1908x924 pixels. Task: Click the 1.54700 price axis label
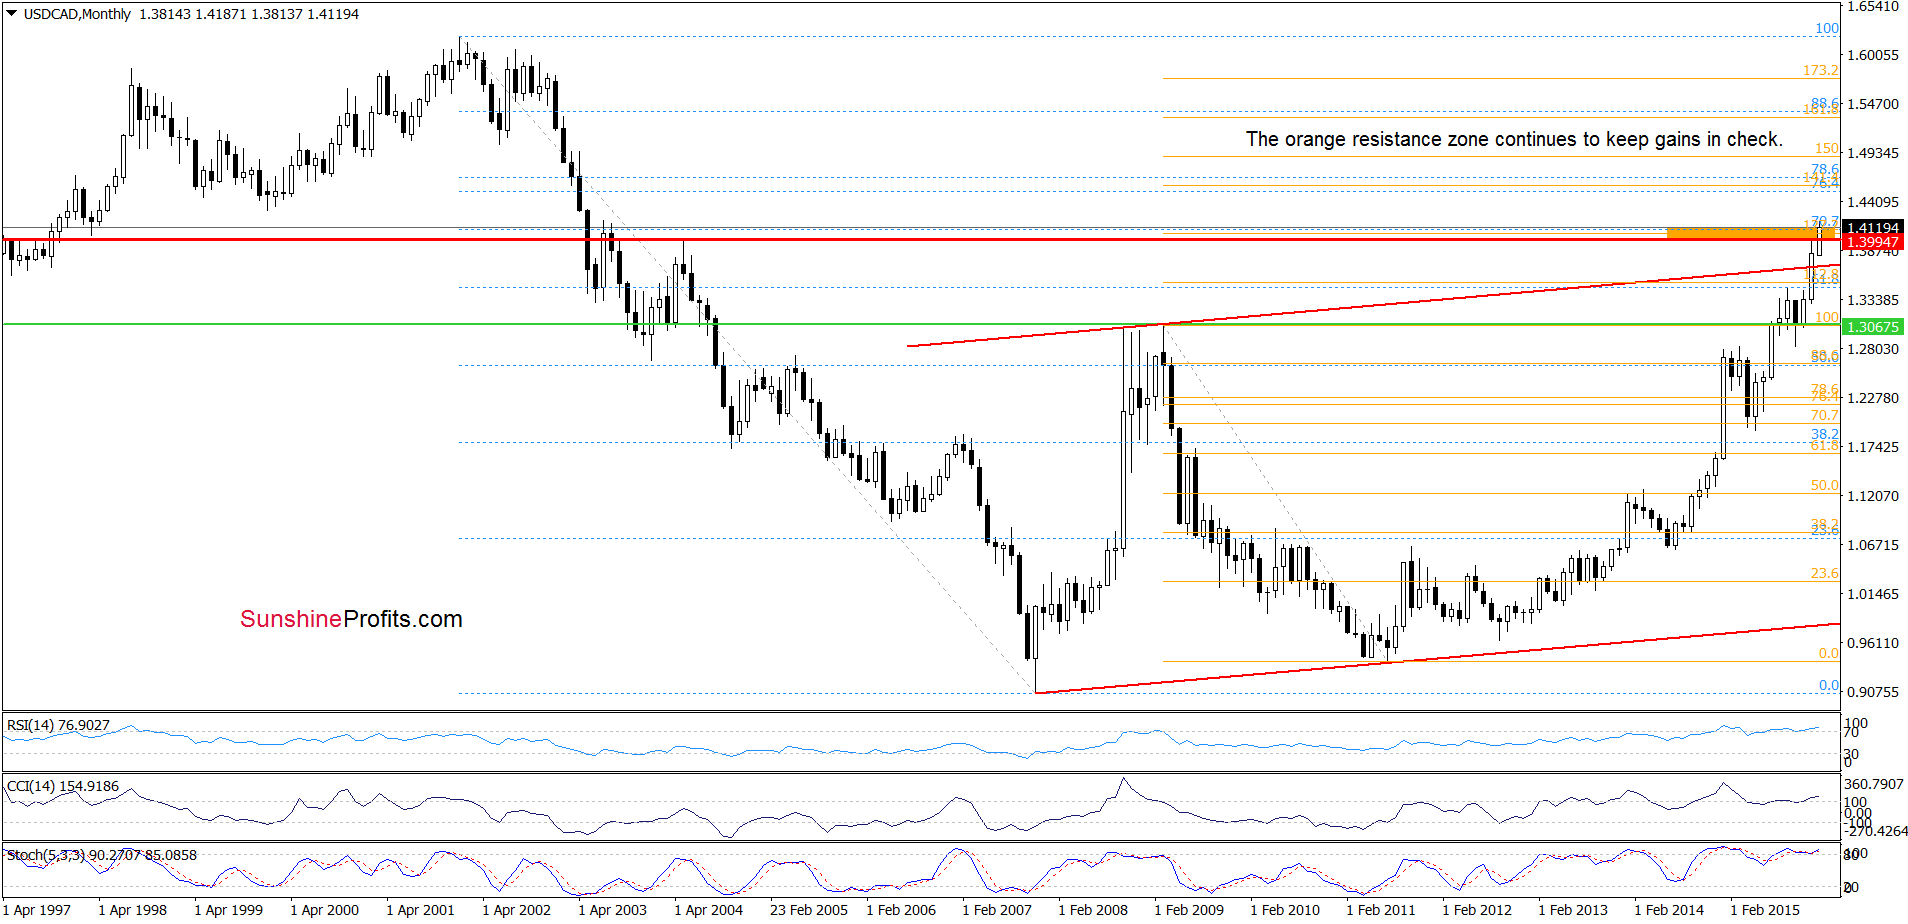(x=1872, y=104)
